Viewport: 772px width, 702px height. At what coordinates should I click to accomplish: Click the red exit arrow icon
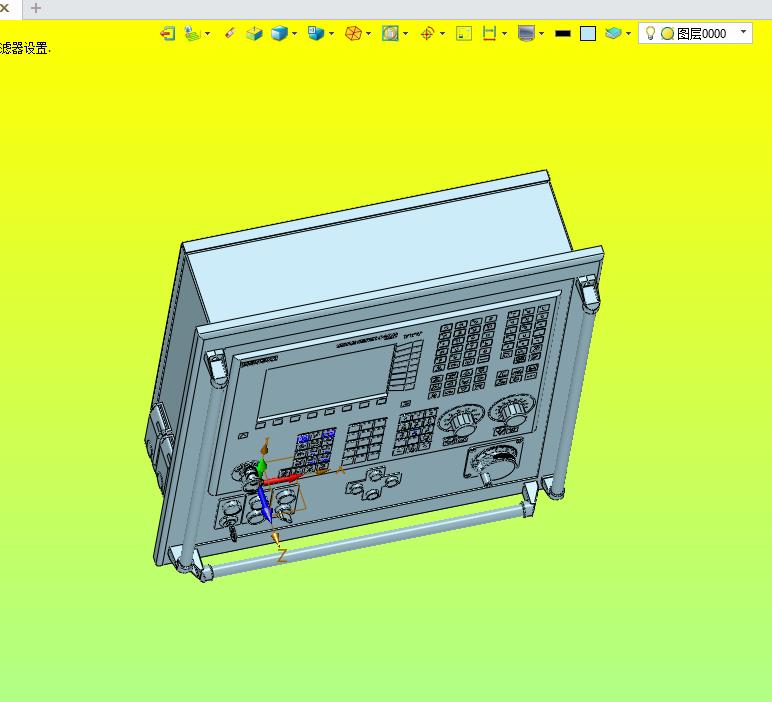click(167, 33)
